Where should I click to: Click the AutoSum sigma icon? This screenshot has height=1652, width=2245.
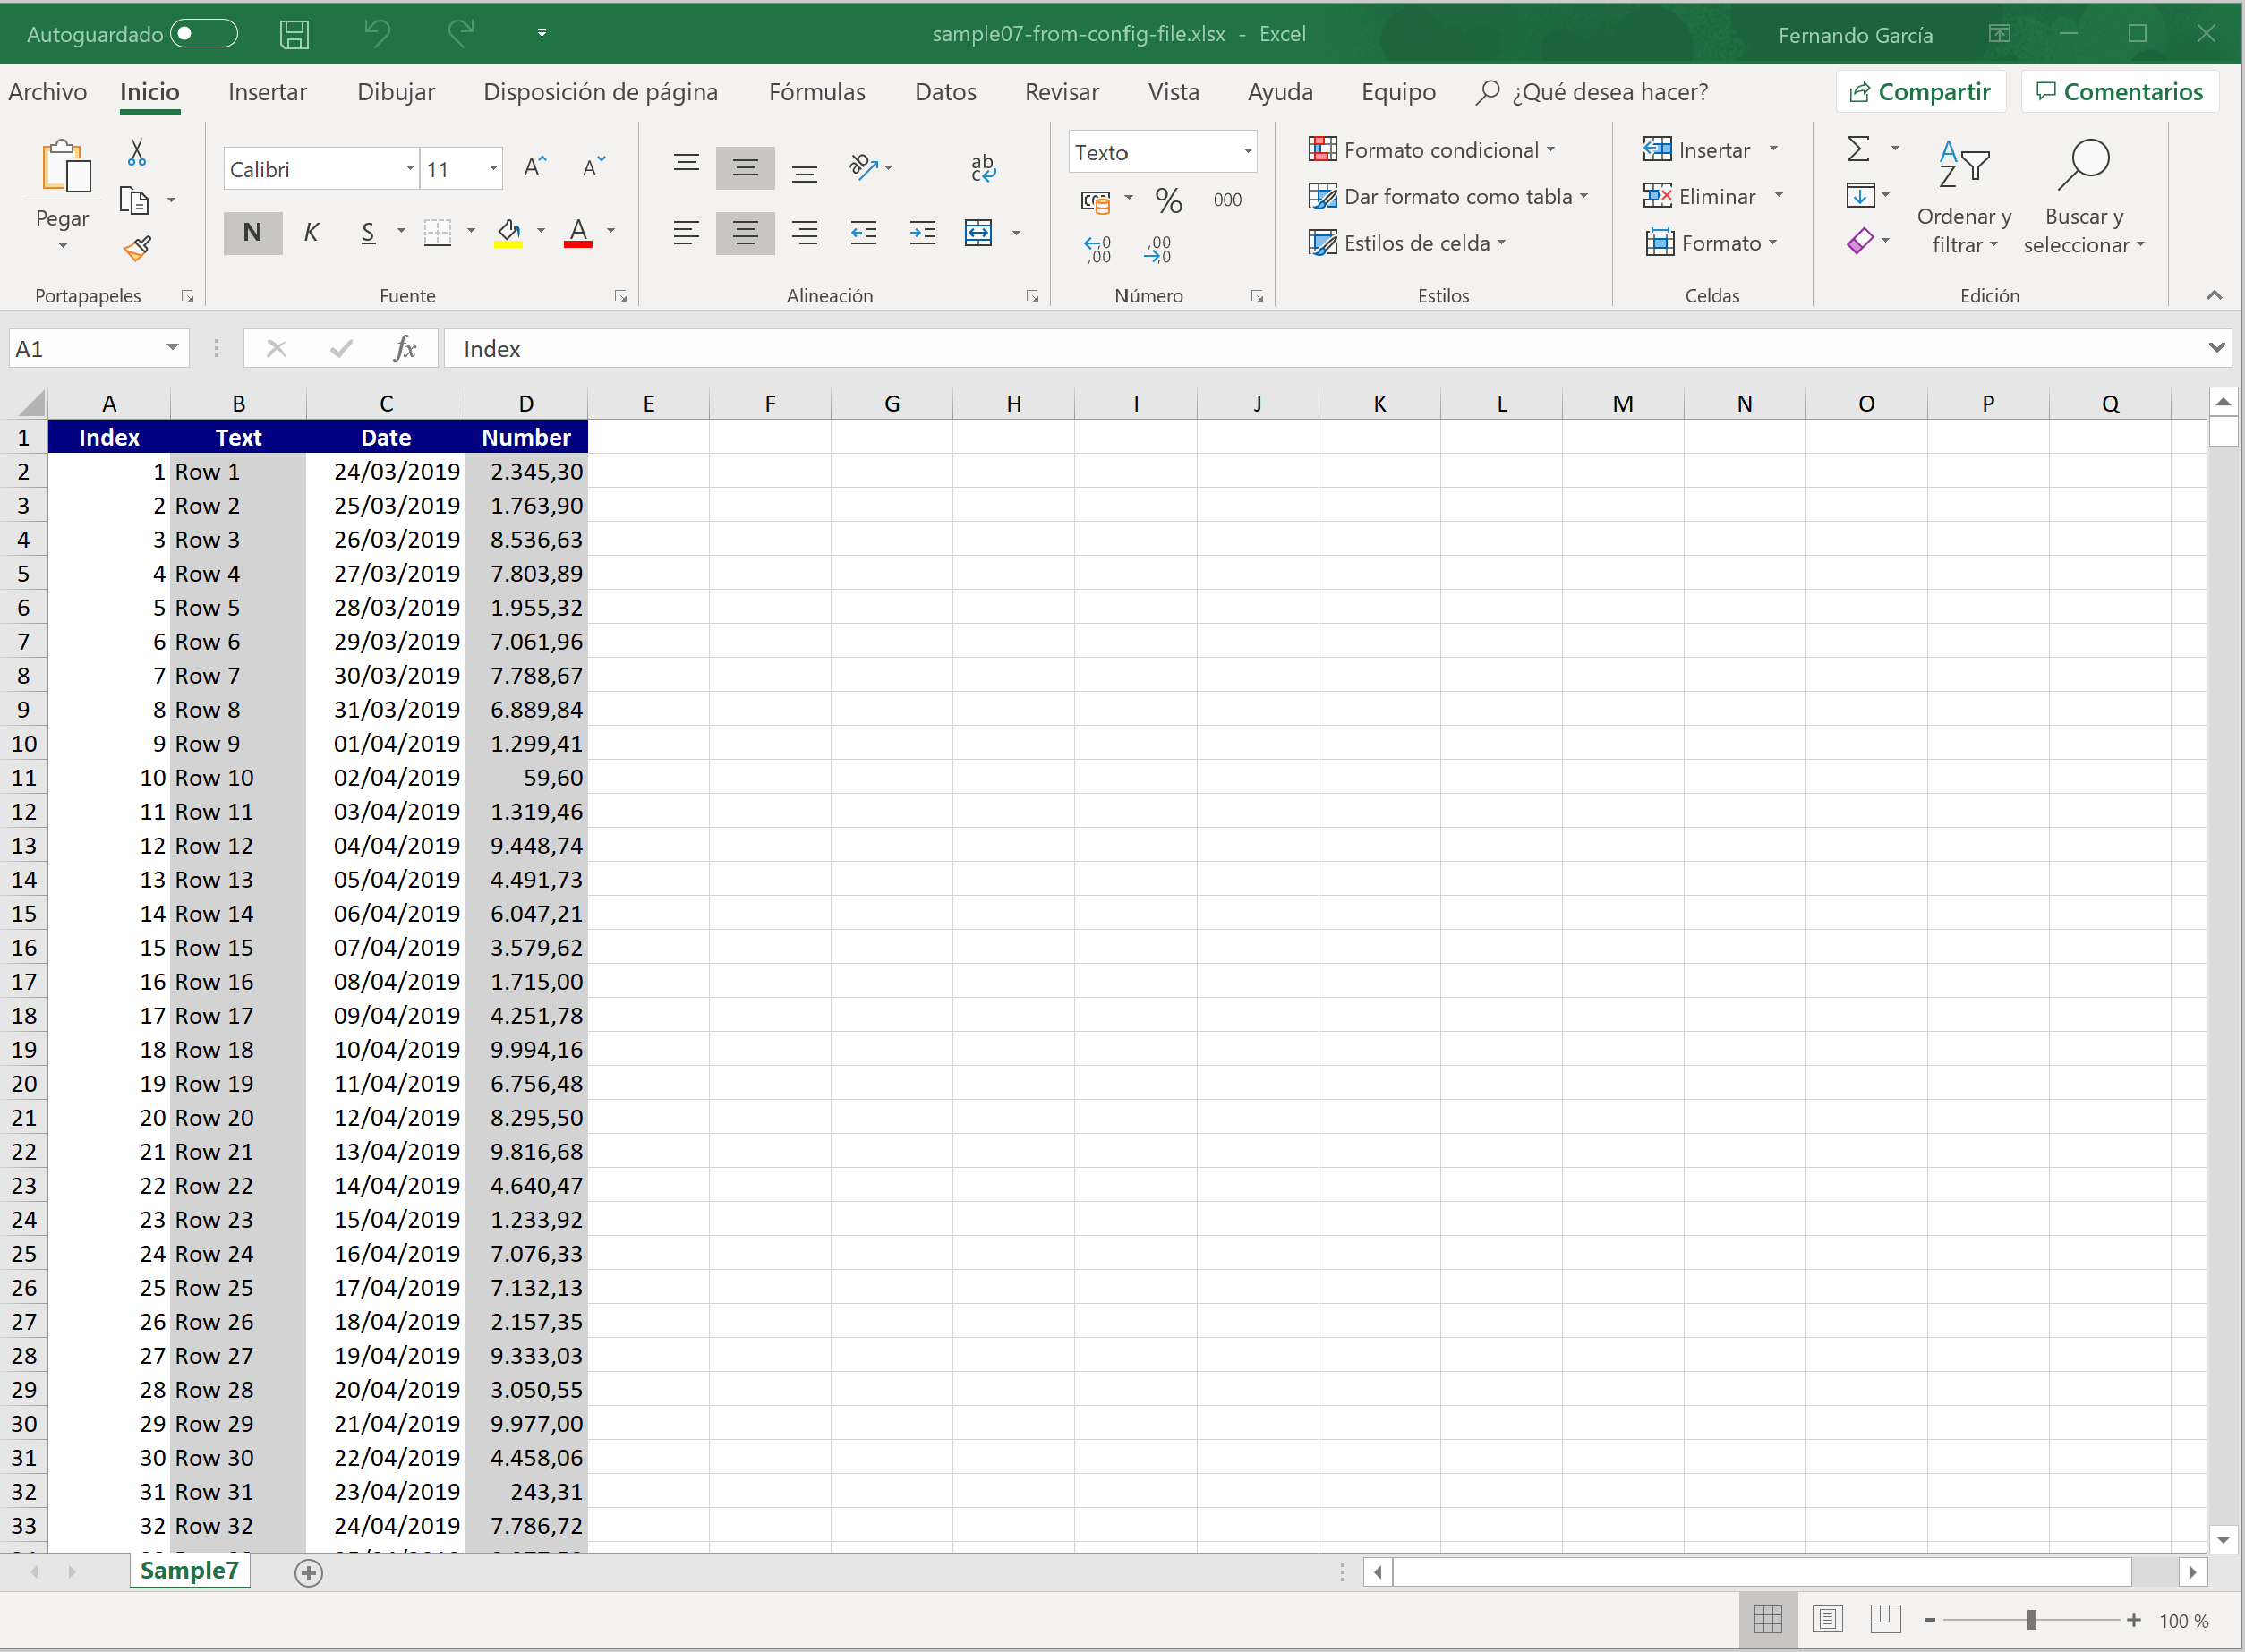[x=1858, y=150]
